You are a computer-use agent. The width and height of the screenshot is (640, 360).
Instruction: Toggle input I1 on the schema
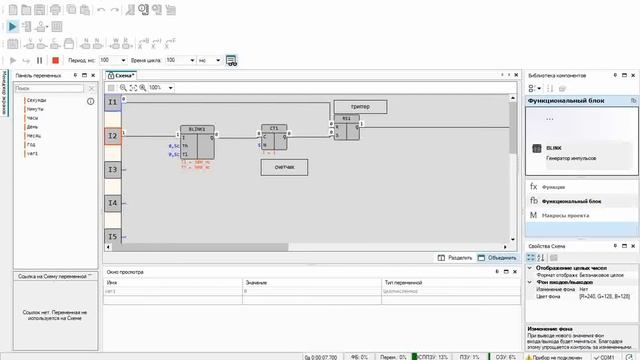[113, 102]
